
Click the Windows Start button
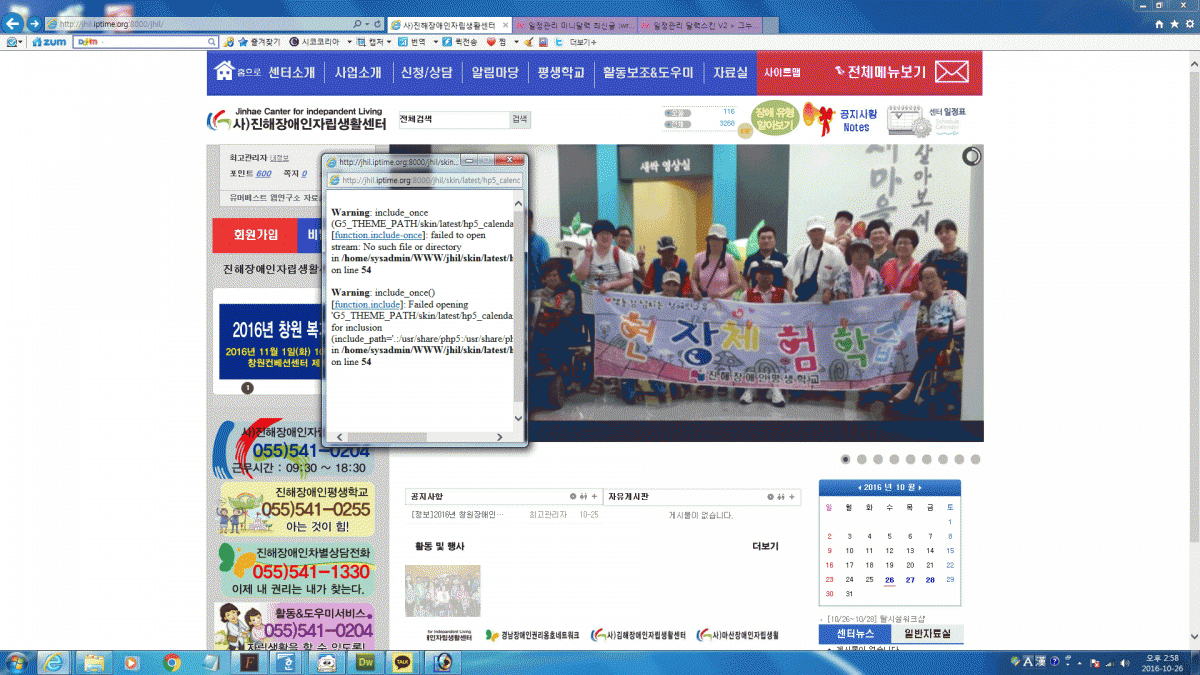pyautogui.click(x=17, y=662)
